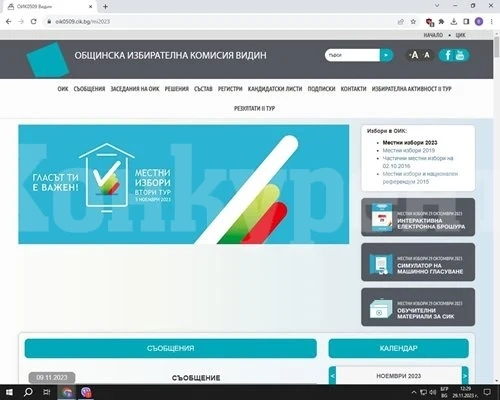Viewport: 500px width, 400px height.
Task: Open the РЕШЕНИЯ menu item
Action: click(x=177, y=89)
